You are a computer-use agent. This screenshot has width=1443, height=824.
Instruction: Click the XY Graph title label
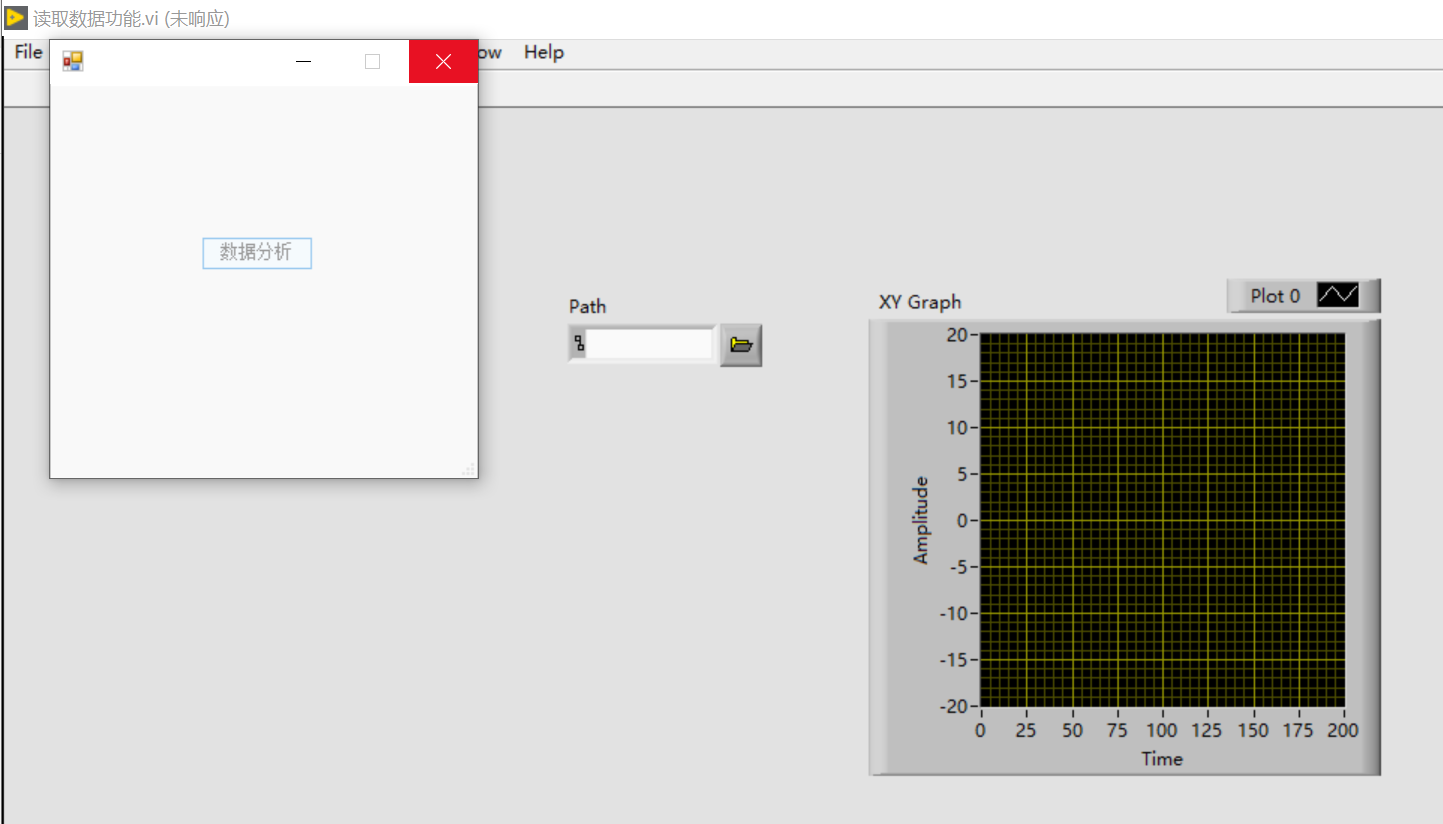pos(920,302)
